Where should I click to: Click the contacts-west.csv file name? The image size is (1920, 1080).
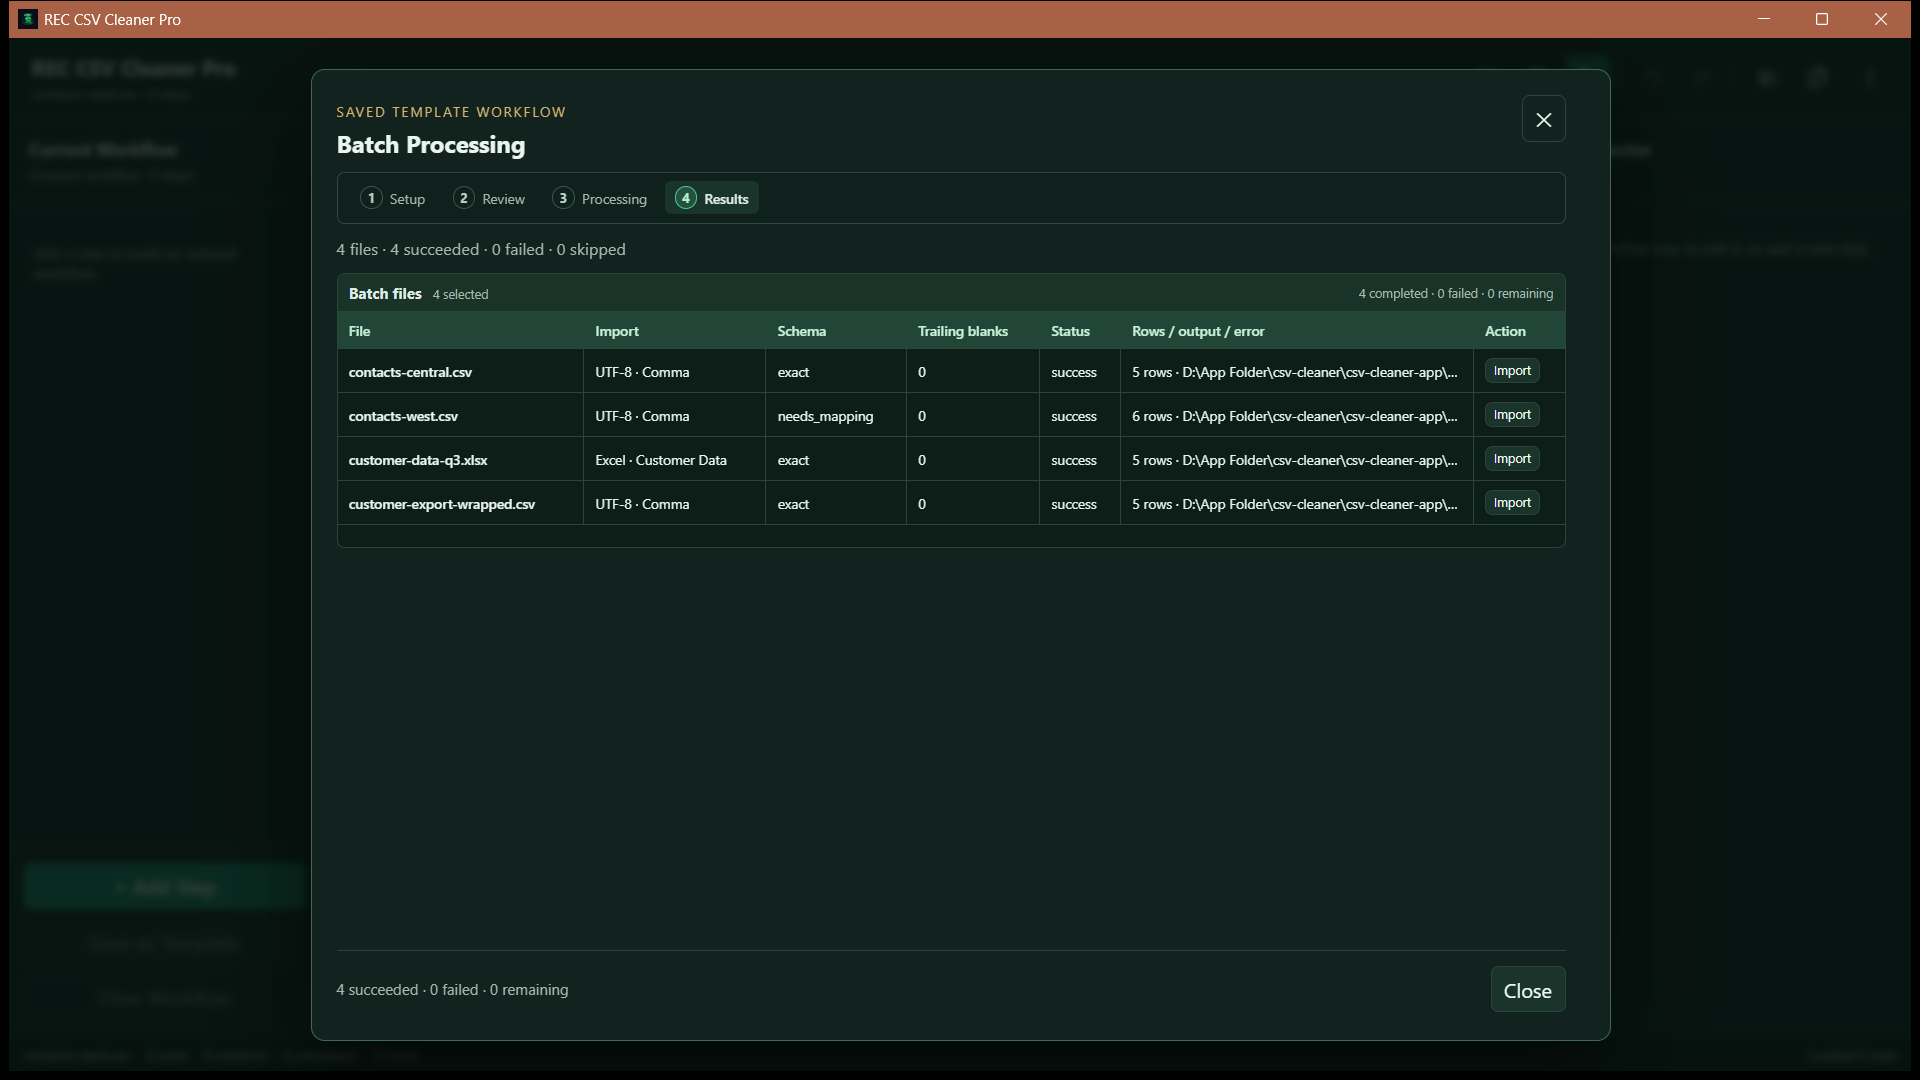[x=403, y=416]
